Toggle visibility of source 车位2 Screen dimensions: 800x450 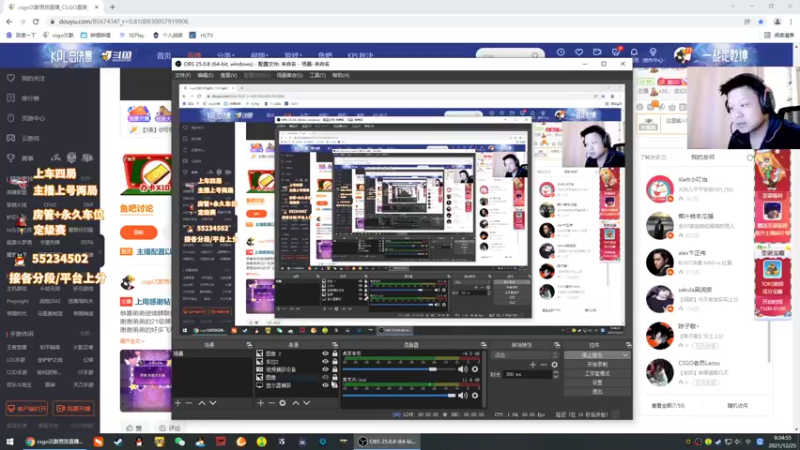point(325,362)
